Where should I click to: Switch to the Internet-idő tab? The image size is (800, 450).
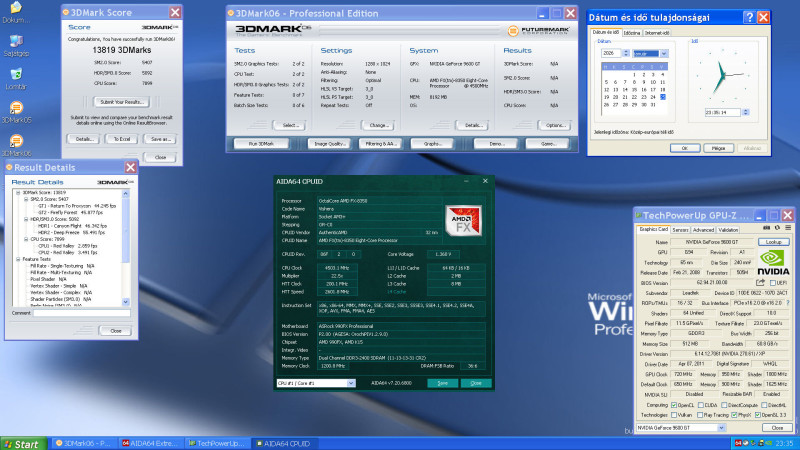click(657, 33)
